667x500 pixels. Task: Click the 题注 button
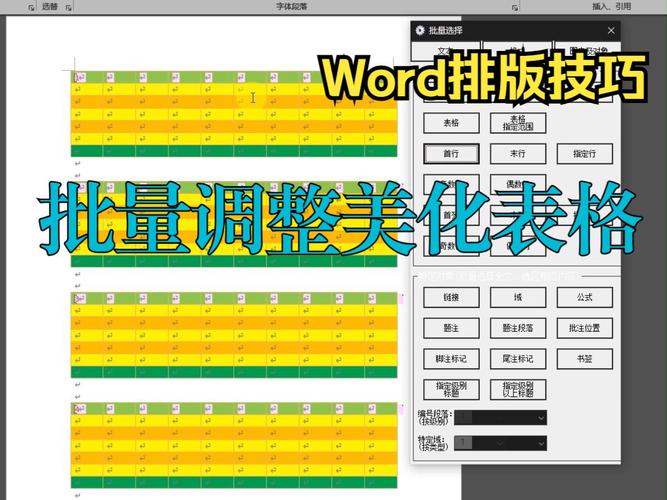451,328
